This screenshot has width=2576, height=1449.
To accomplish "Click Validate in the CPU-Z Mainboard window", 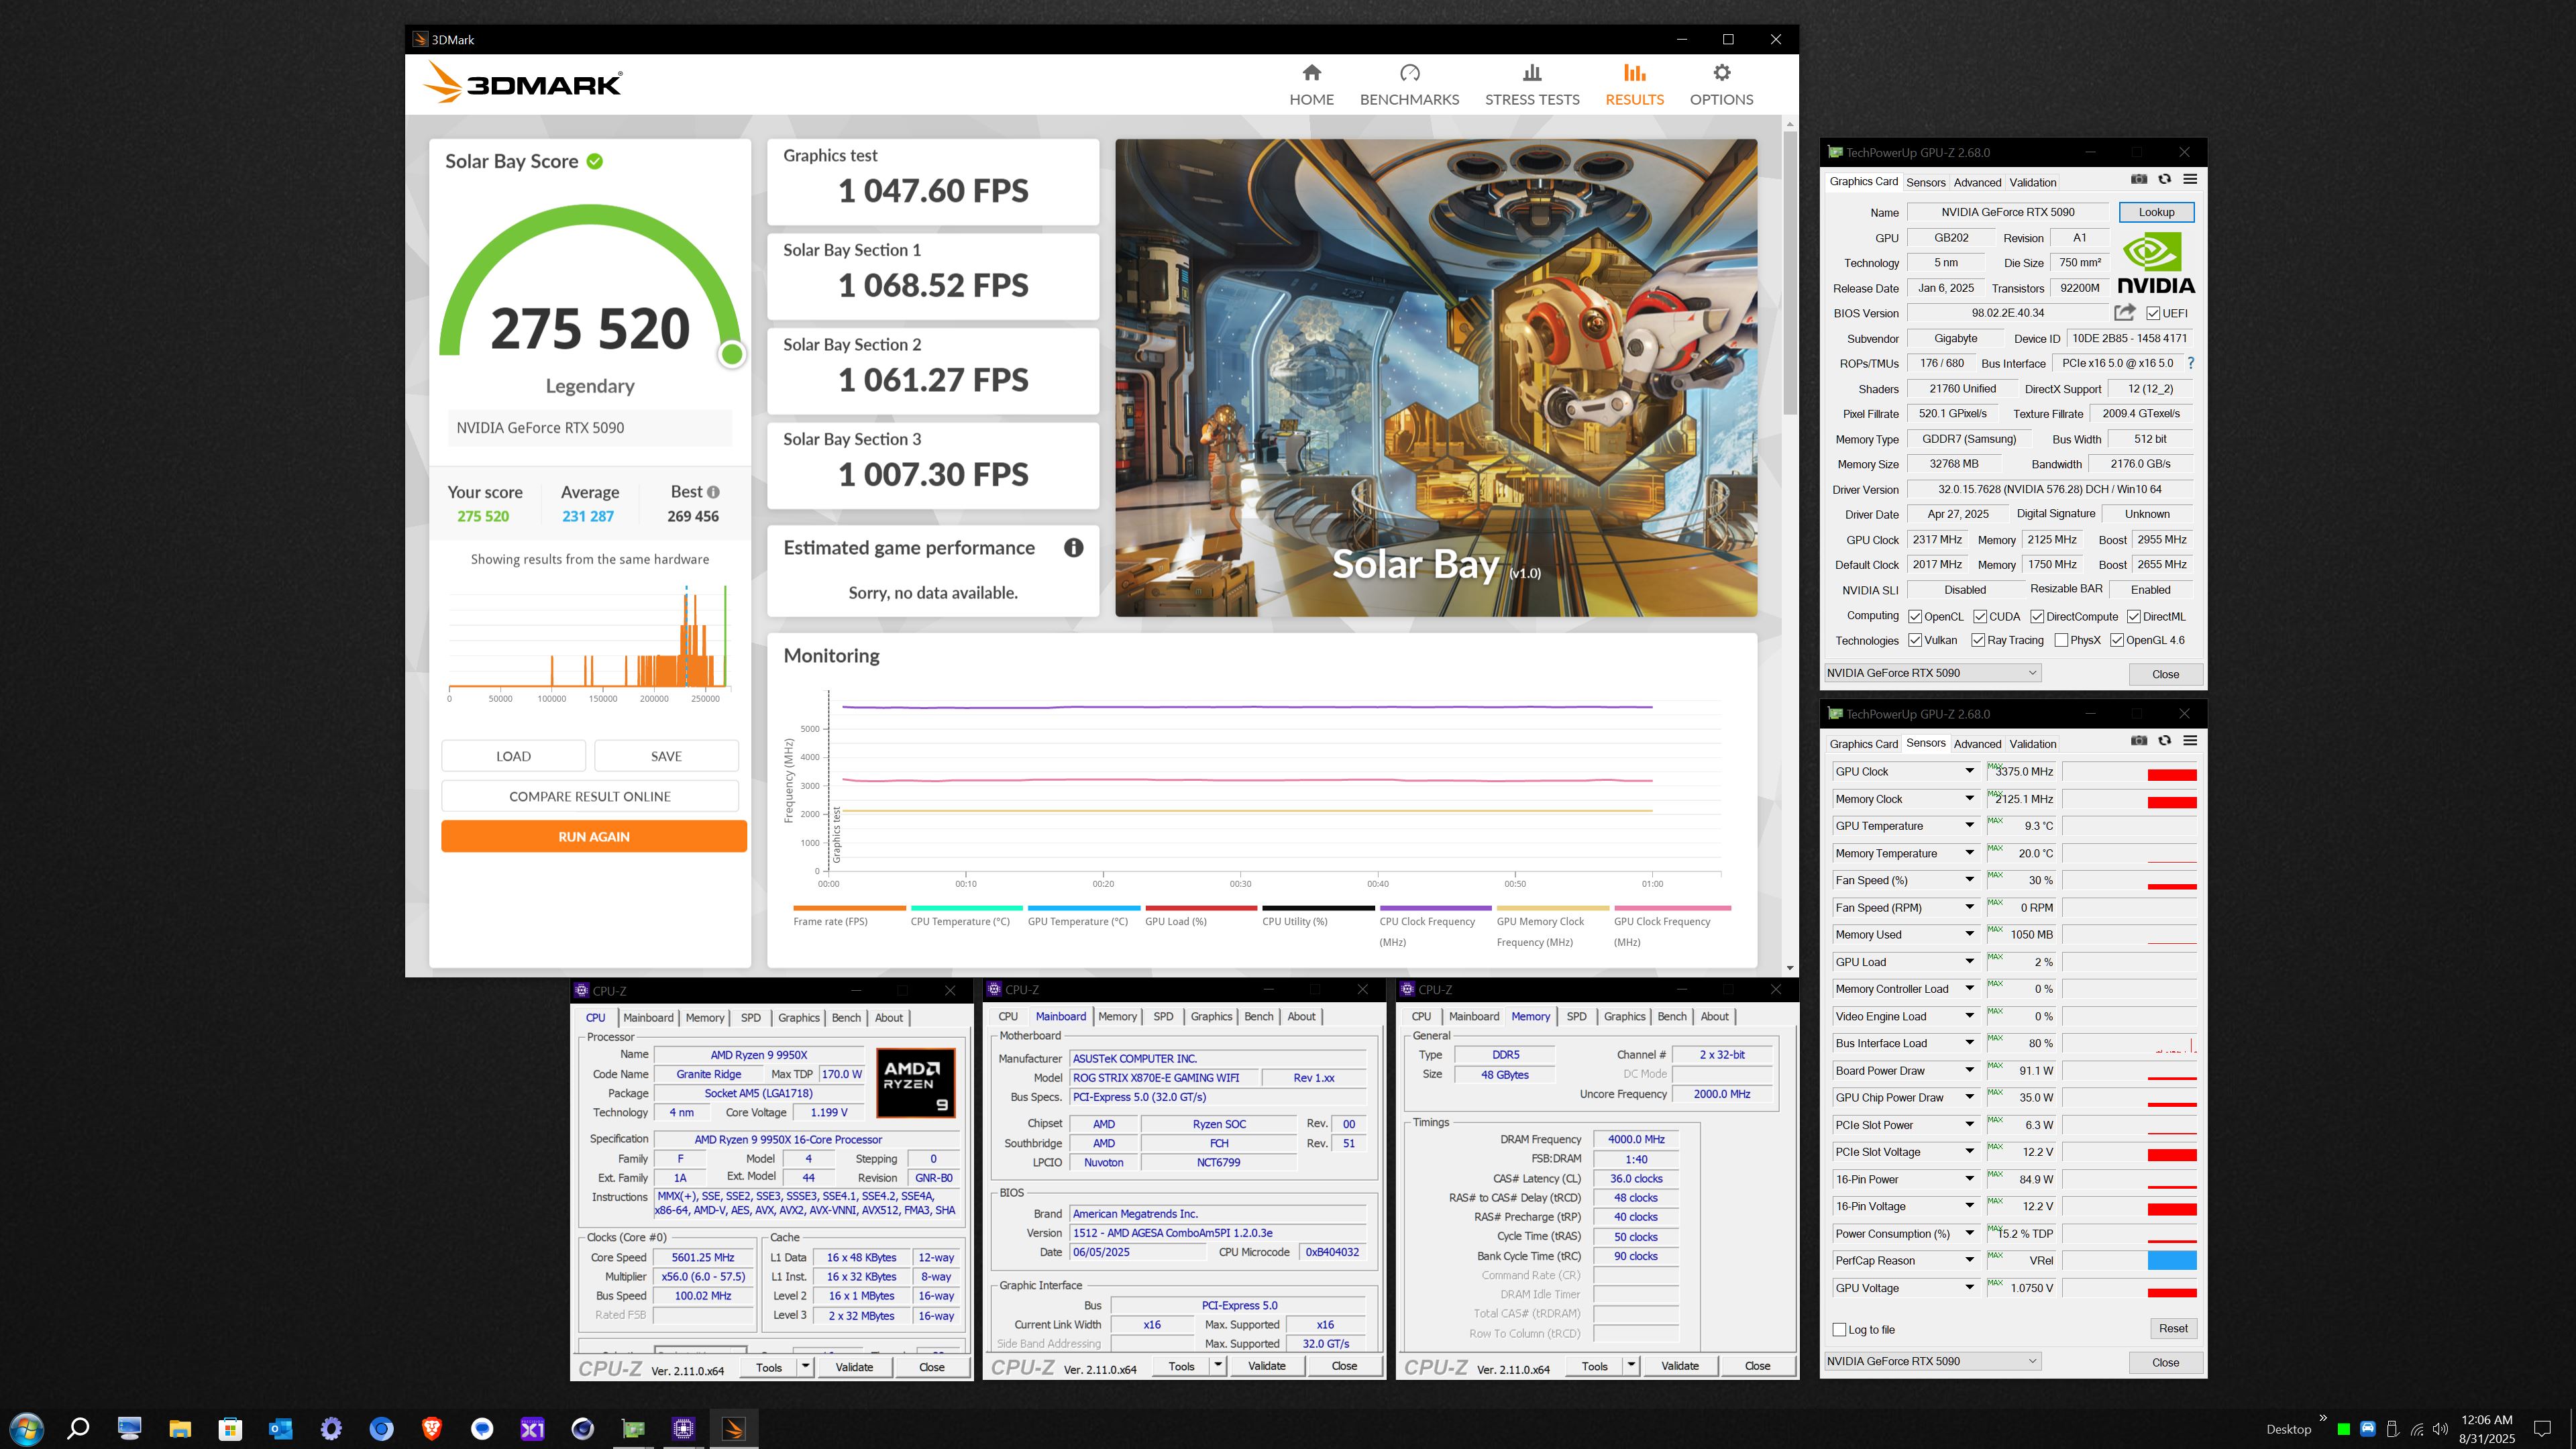I will tap(1266, 1365).
